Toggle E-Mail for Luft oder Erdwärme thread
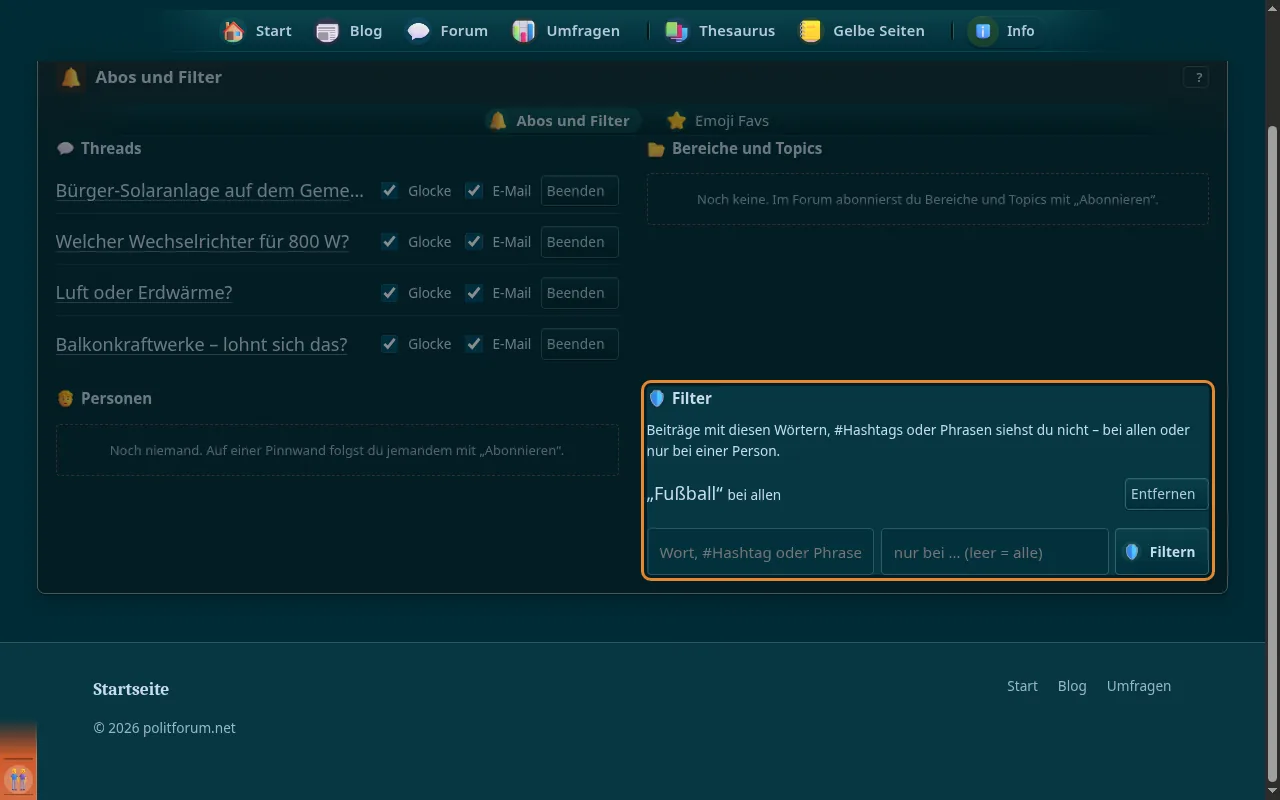This screenshot has width=1280, height=800. [474, 293]
